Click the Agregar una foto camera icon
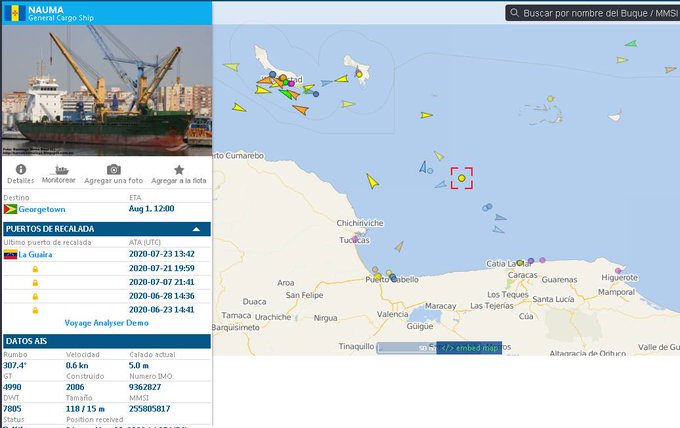The image size is (680, 428). pyautogui.click(x=114, y=169)
